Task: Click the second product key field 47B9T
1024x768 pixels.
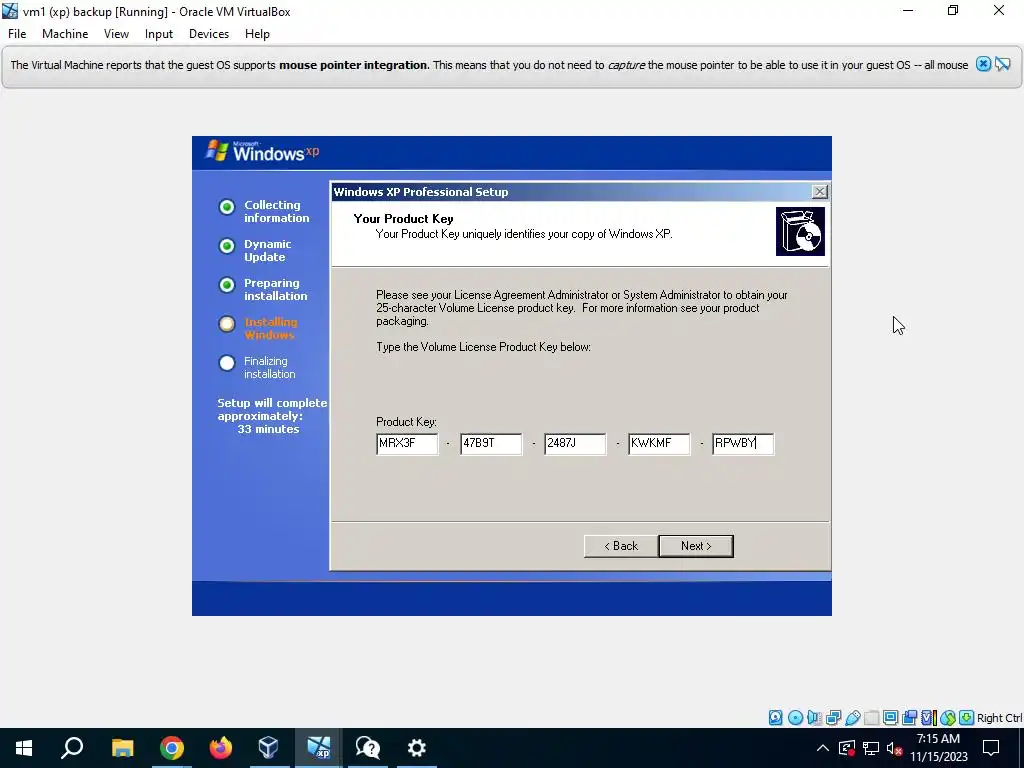Action: (491, 443)
